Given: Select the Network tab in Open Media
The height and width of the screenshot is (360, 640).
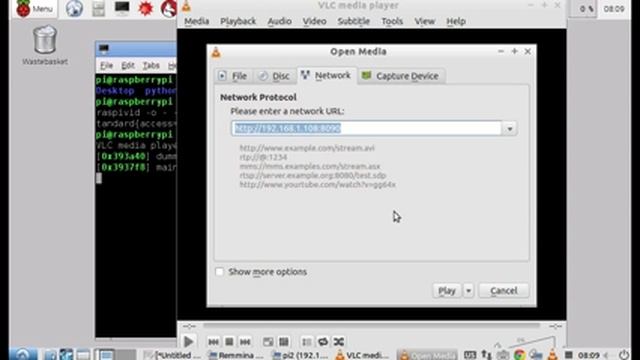Looking at the screenshot, I should (x=327, y=76).
